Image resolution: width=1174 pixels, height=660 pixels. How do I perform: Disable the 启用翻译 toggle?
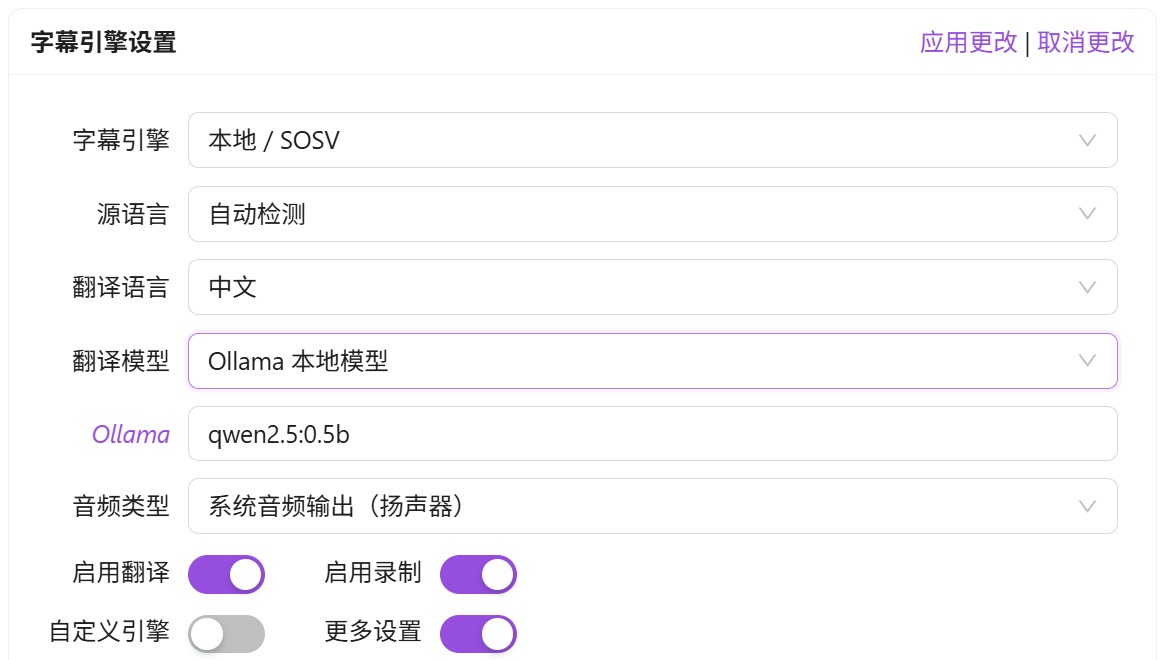point(226,575)
